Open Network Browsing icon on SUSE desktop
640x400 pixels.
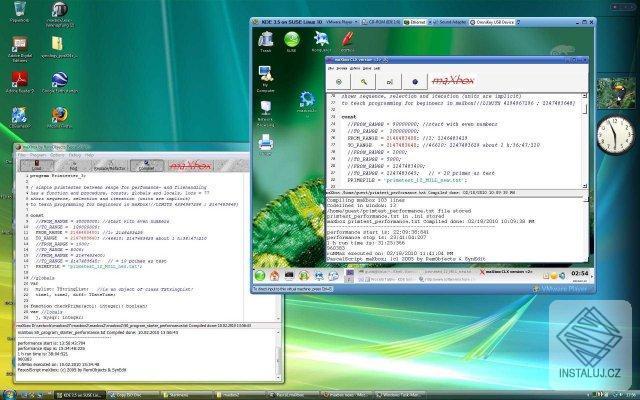(x=266, y=114)
